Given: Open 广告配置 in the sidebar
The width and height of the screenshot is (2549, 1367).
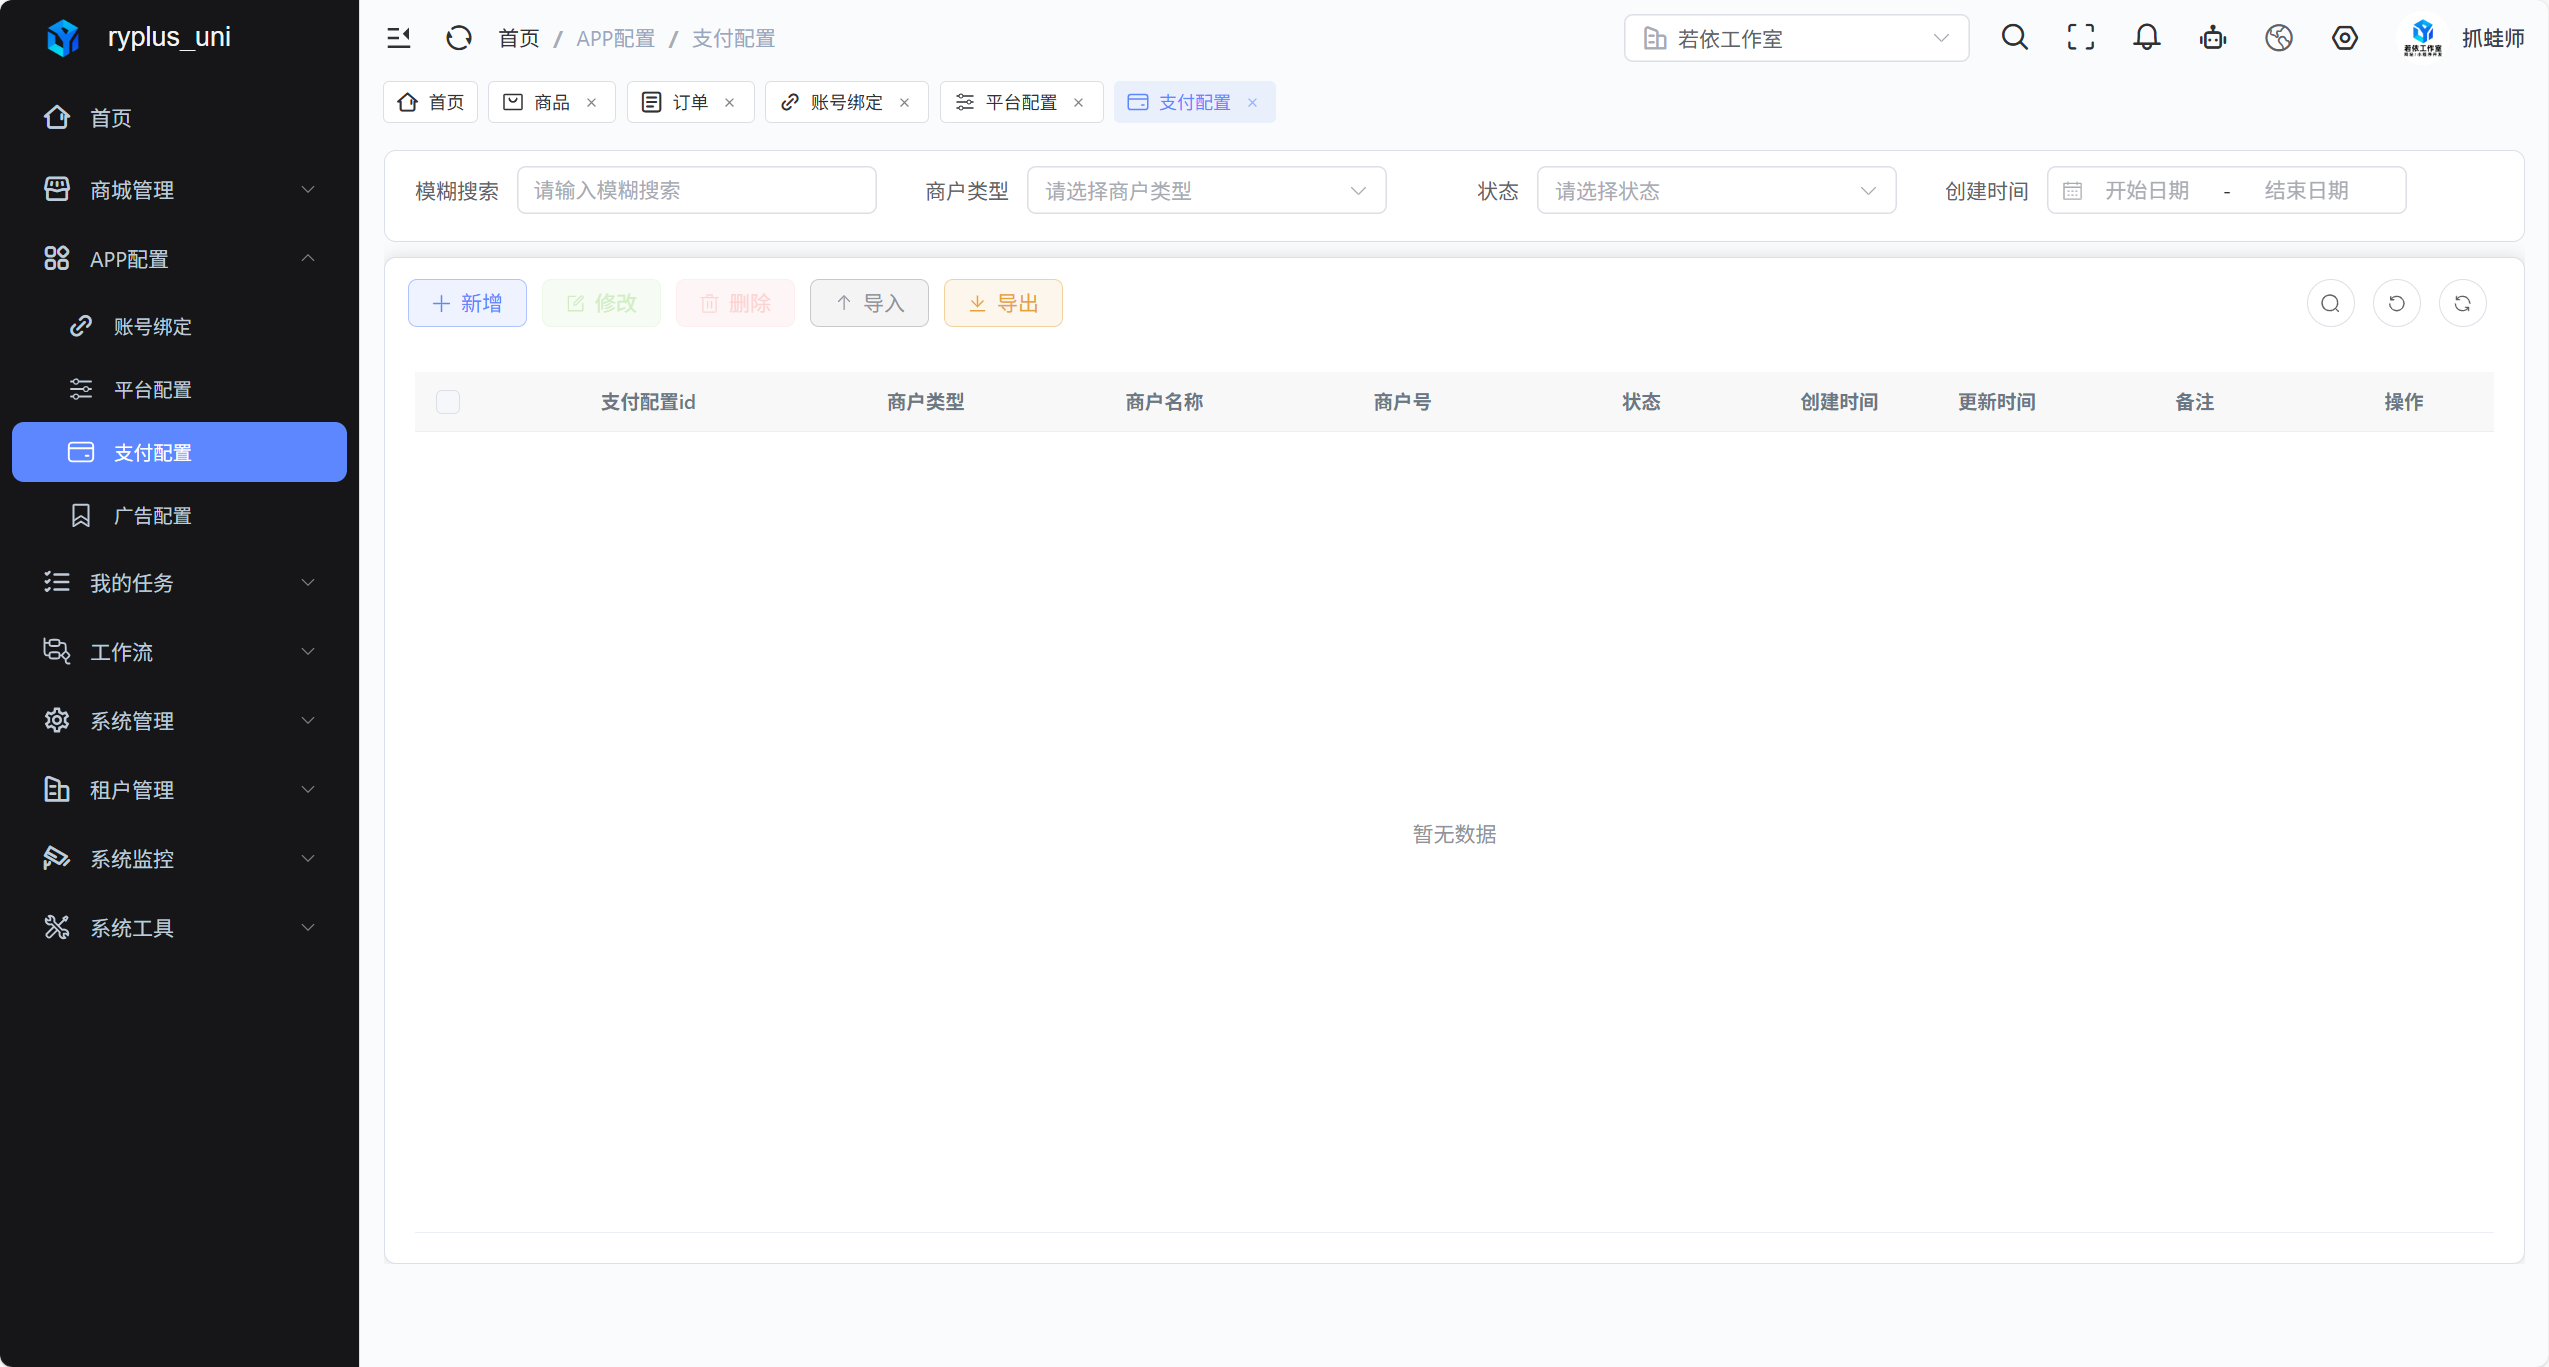Looking at the screenshot, I should coord(152,515).
